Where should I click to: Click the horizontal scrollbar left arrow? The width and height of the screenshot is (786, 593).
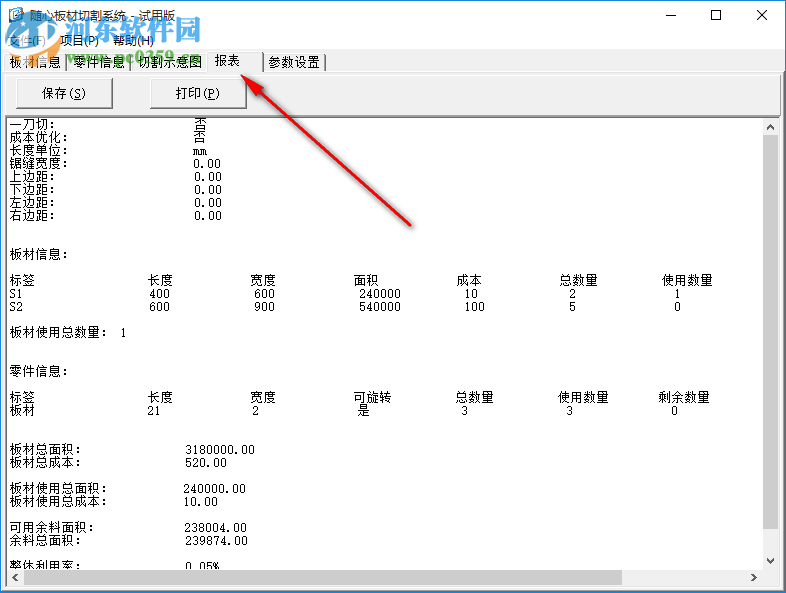point(16,577)
